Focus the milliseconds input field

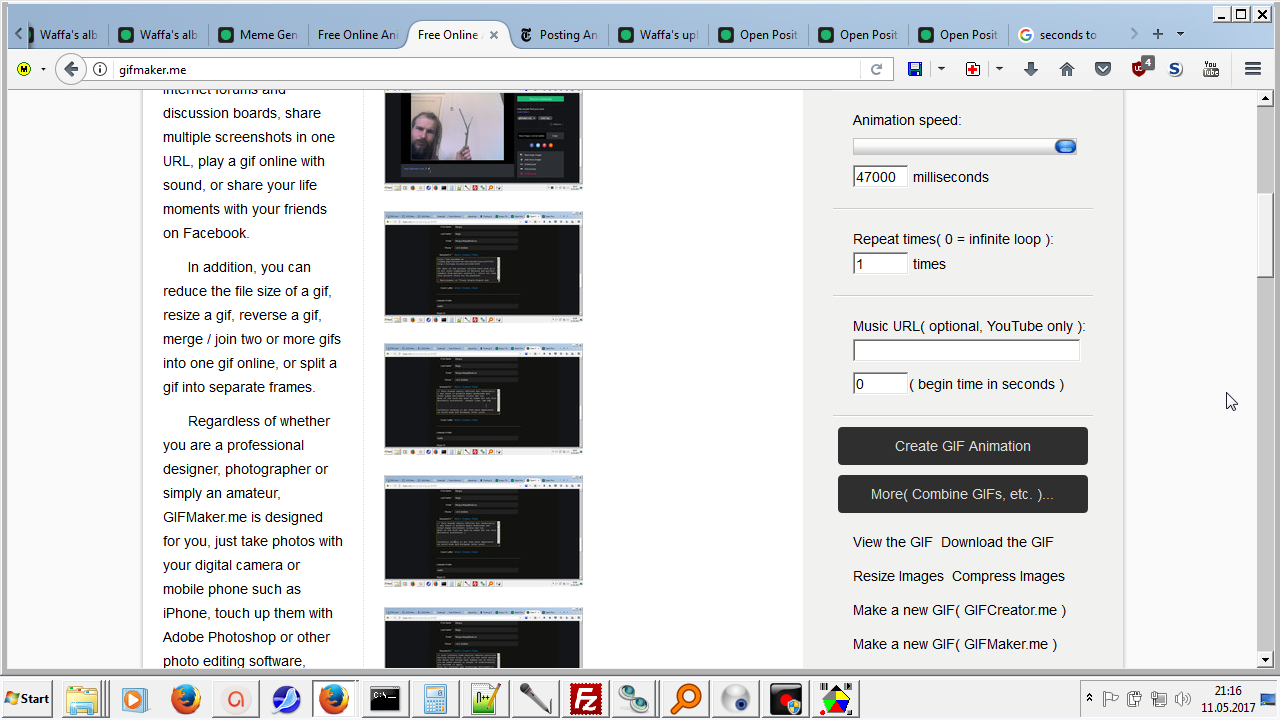pyautogui.click(x=880, y=177)
